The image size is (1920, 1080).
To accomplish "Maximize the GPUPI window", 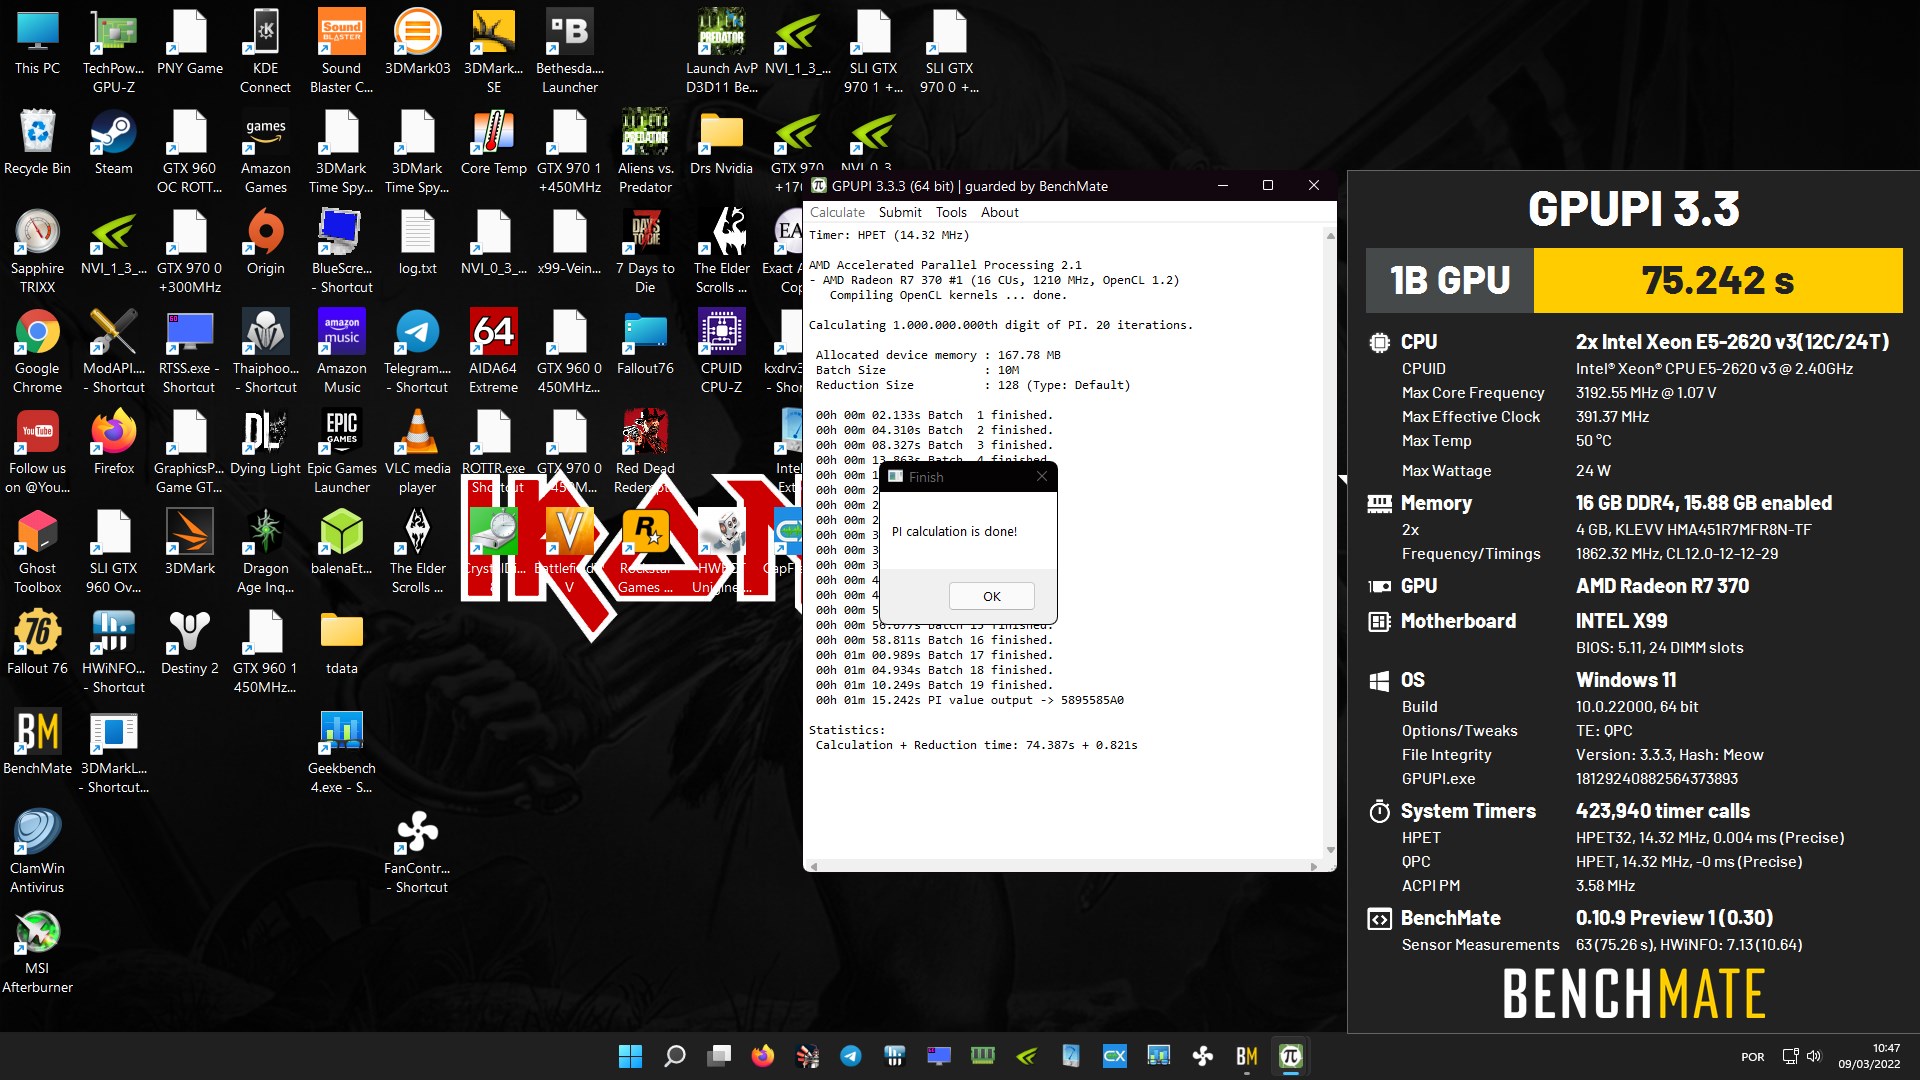I will tap(1268, 185).
